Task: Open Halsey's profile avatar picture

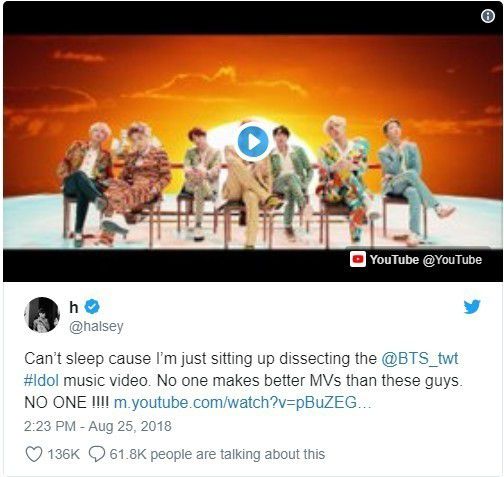Action: (42, 315)
